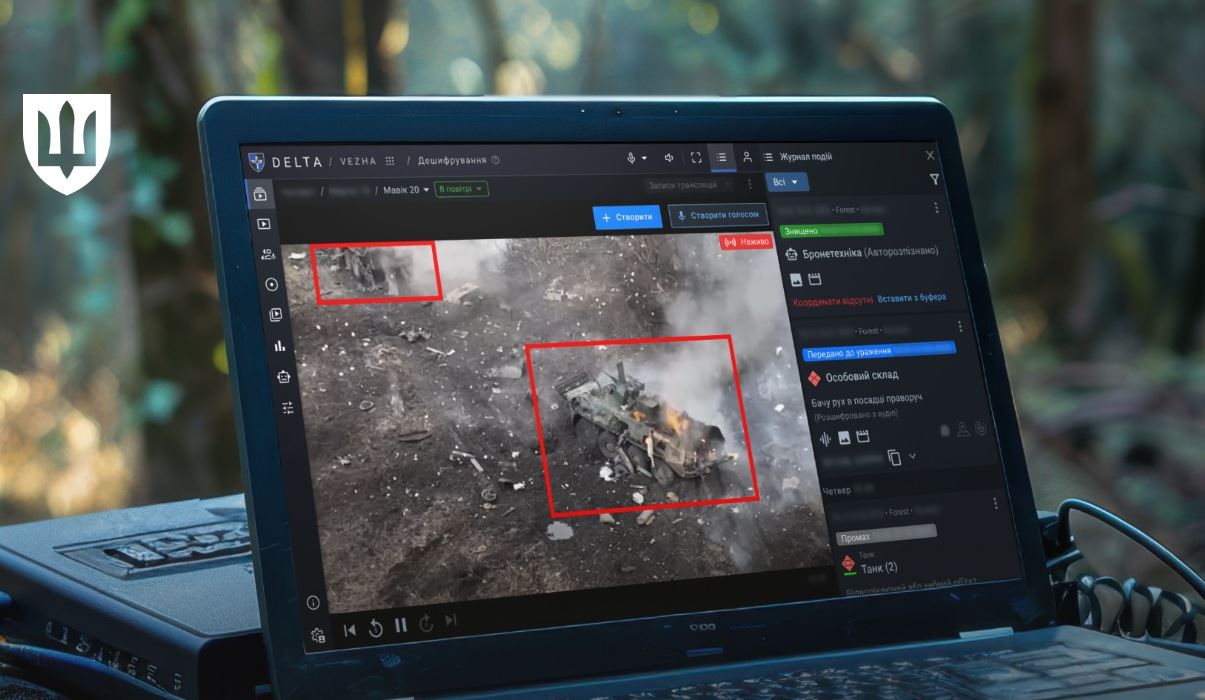This screenshot has width=1205, height=700.
Task: Open three-dot menu of Особовий склад event
Action: coord(960,327)
